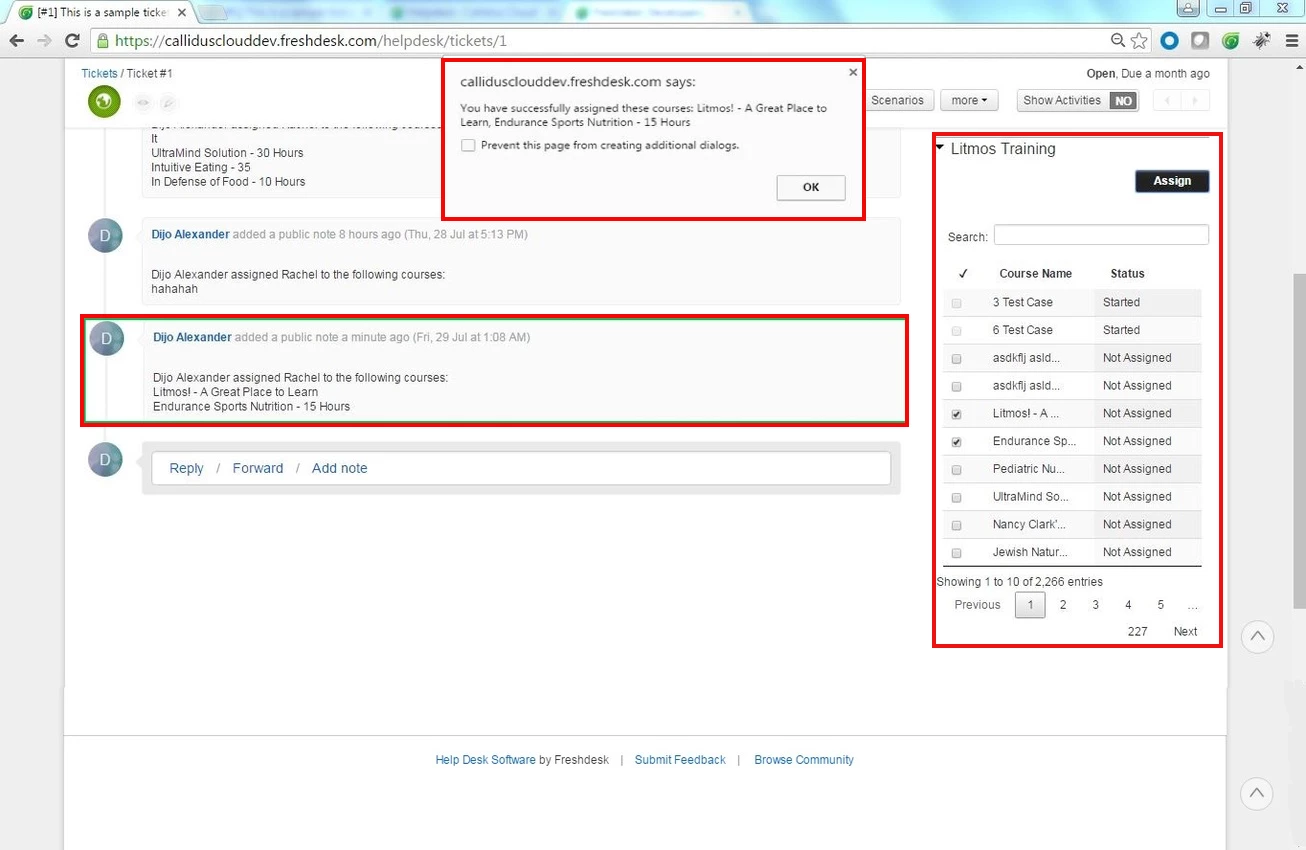Go to page 2 of courses
The height and width of the screenshot is (850, 1306).
coord(1063,605)
